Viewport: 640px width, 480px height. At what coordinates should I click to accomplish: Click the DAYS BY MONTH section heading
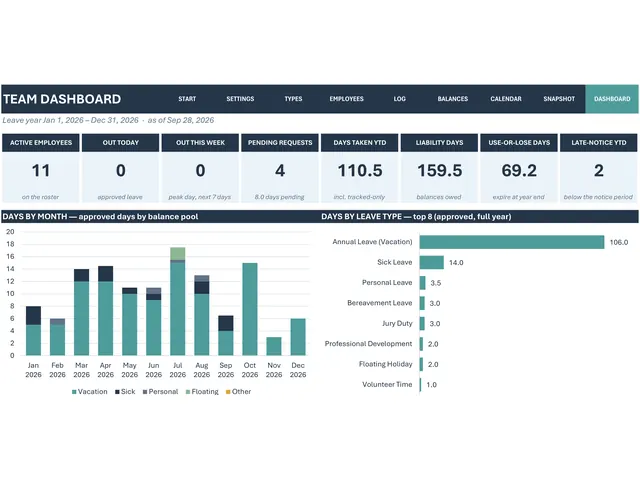click(100, 216)
